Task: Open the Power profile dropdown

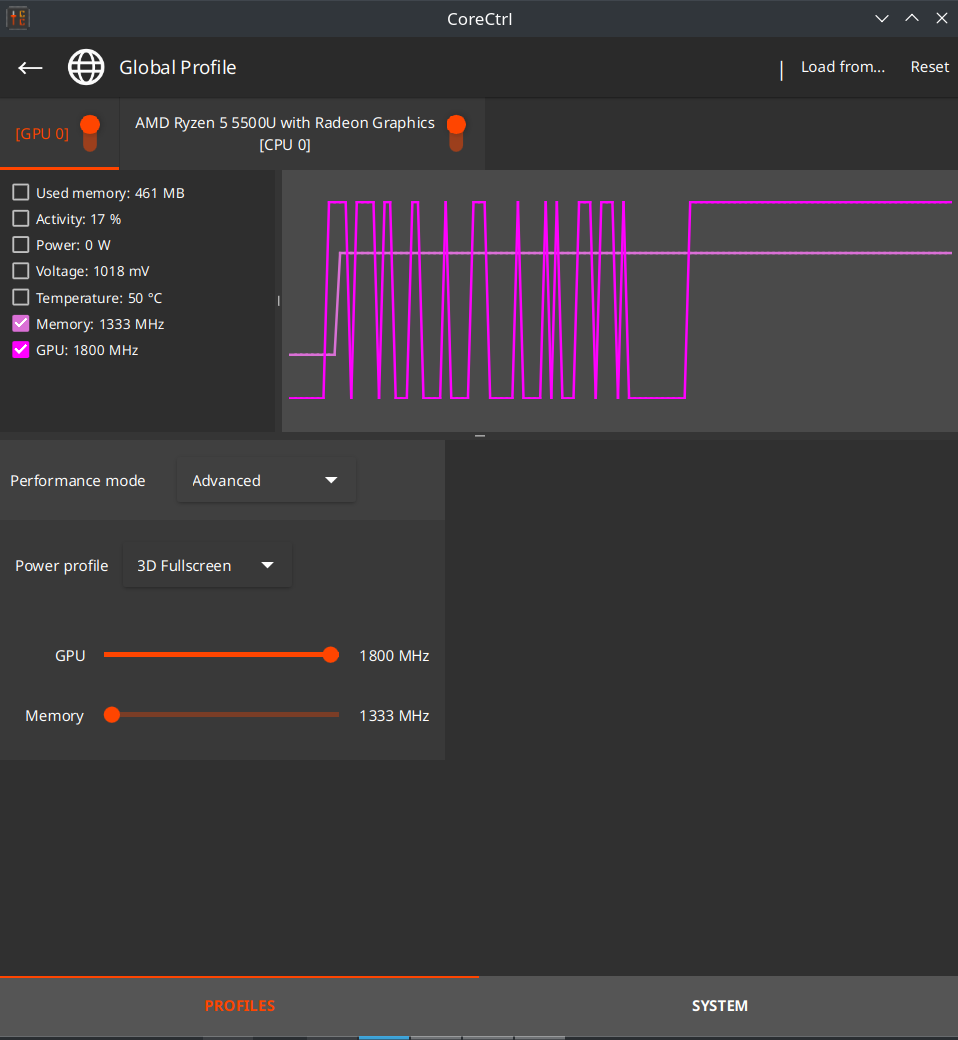Action: [206, 565]
